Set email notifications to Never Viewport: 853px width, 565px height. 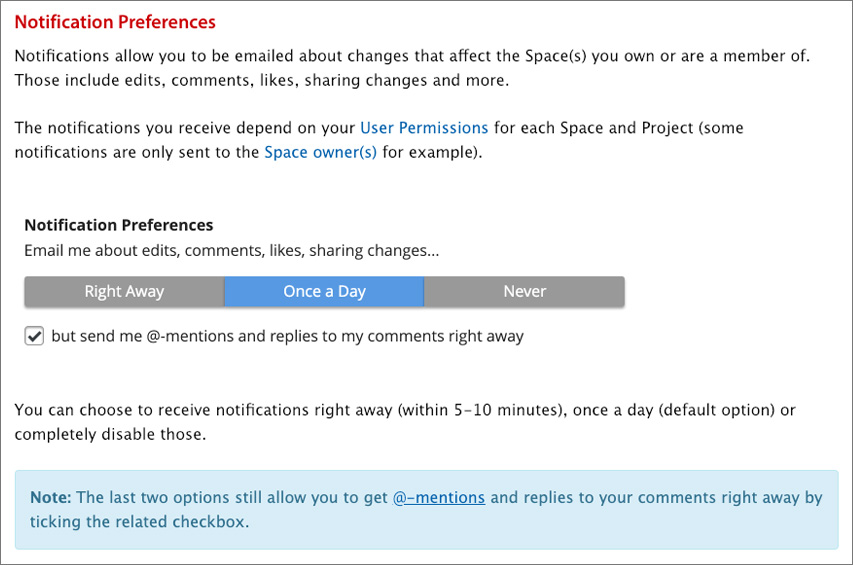tap(524, 292)
